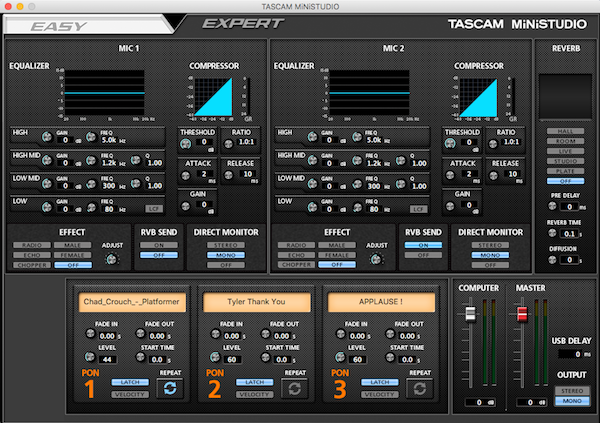Toggle the PON 1 repeat icon

pyautogui.click(x=169, y=389)
